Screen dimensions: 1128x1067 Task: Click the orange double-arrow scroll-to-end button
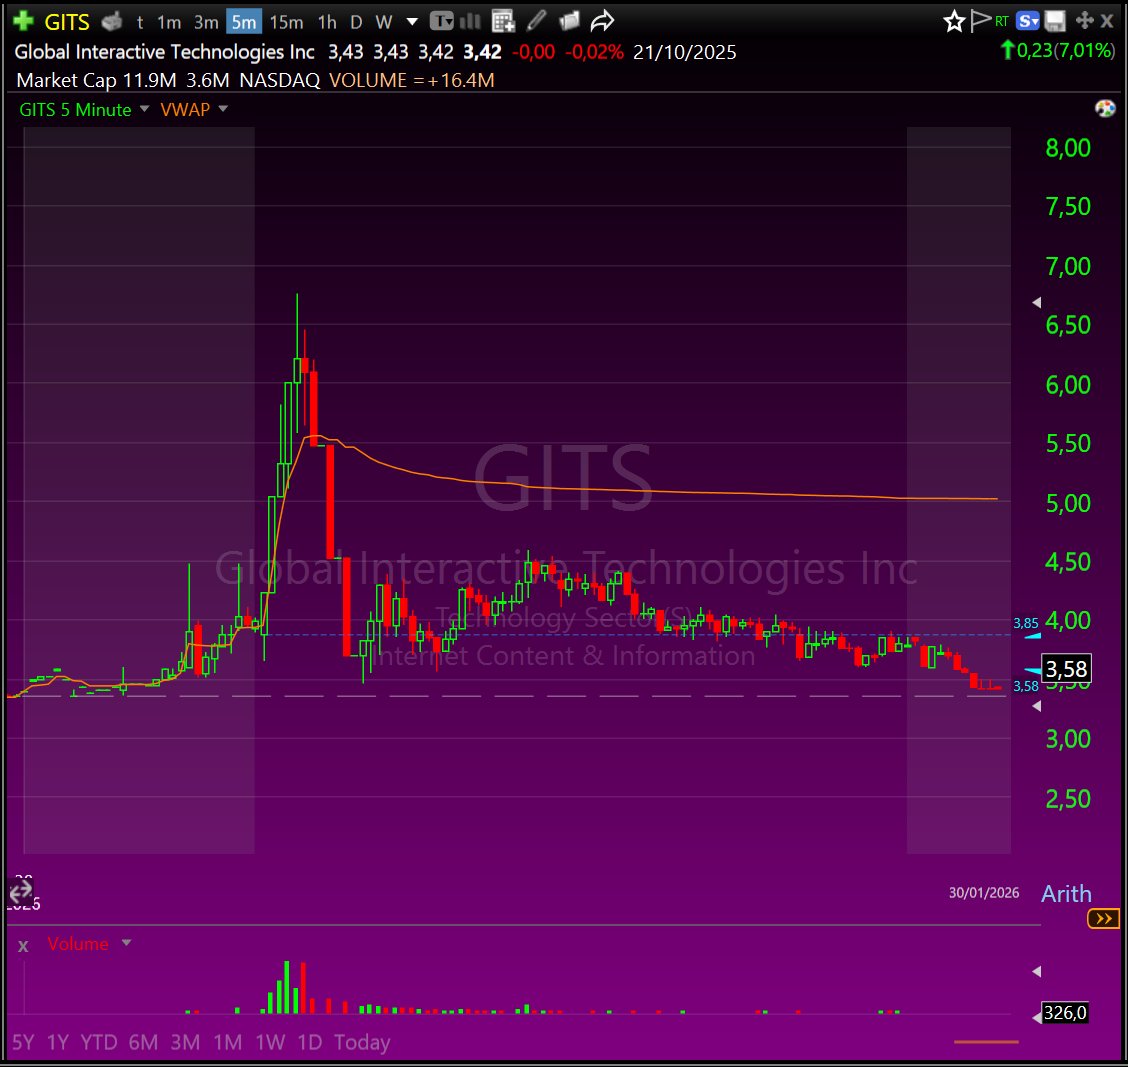1104,919
